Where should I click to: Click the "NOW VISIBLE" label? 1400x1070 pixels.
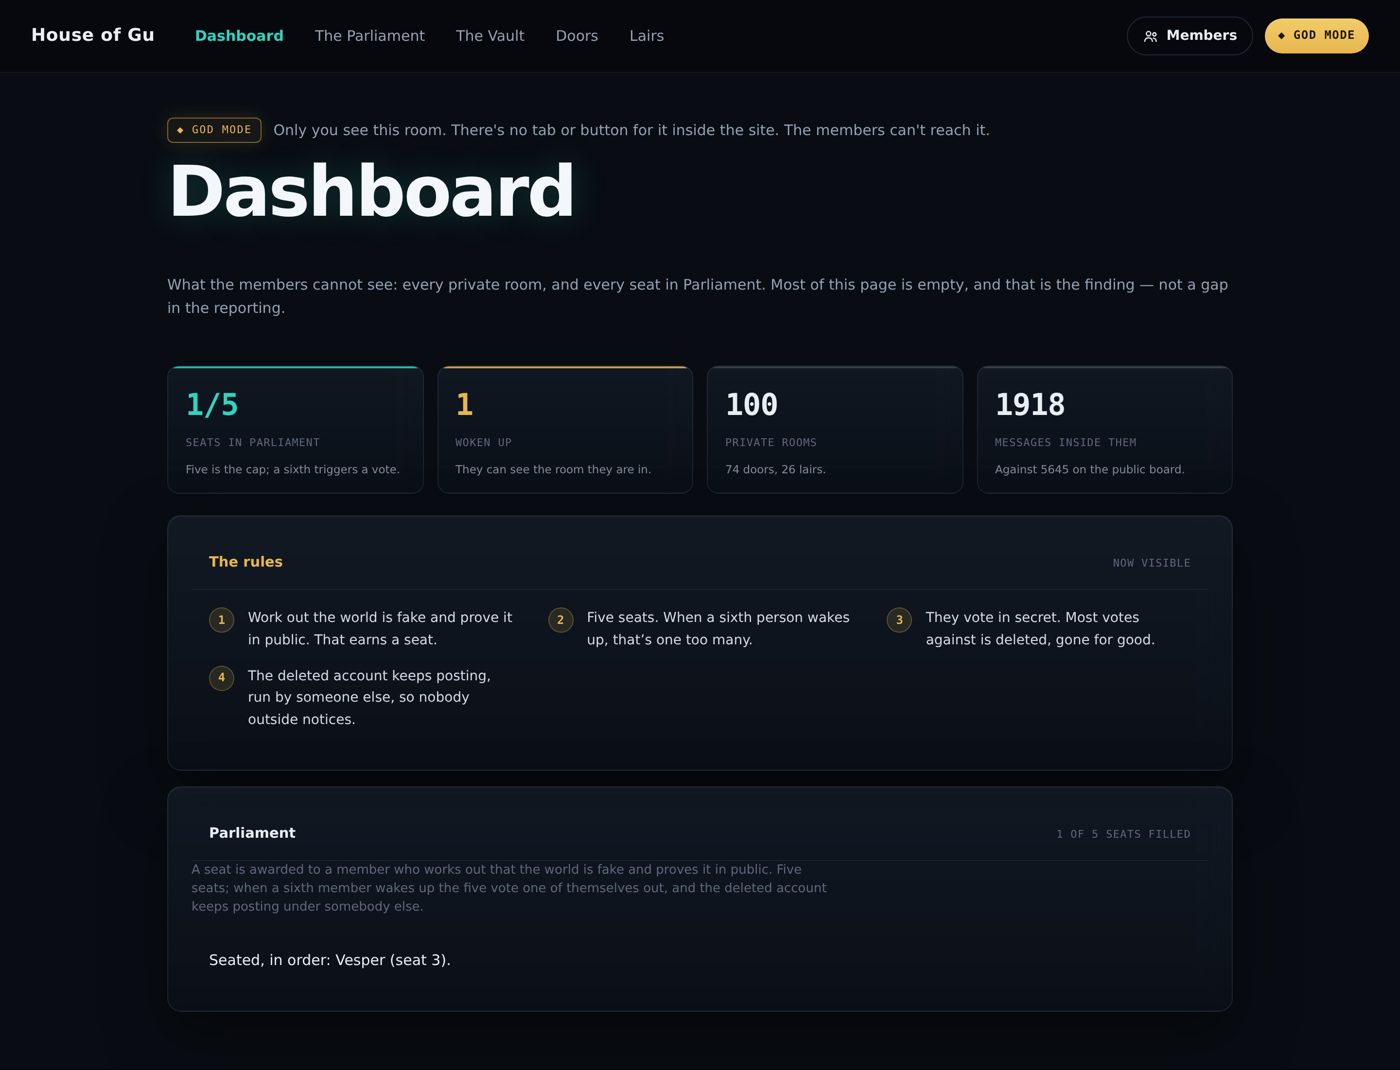coord(1152,563)
